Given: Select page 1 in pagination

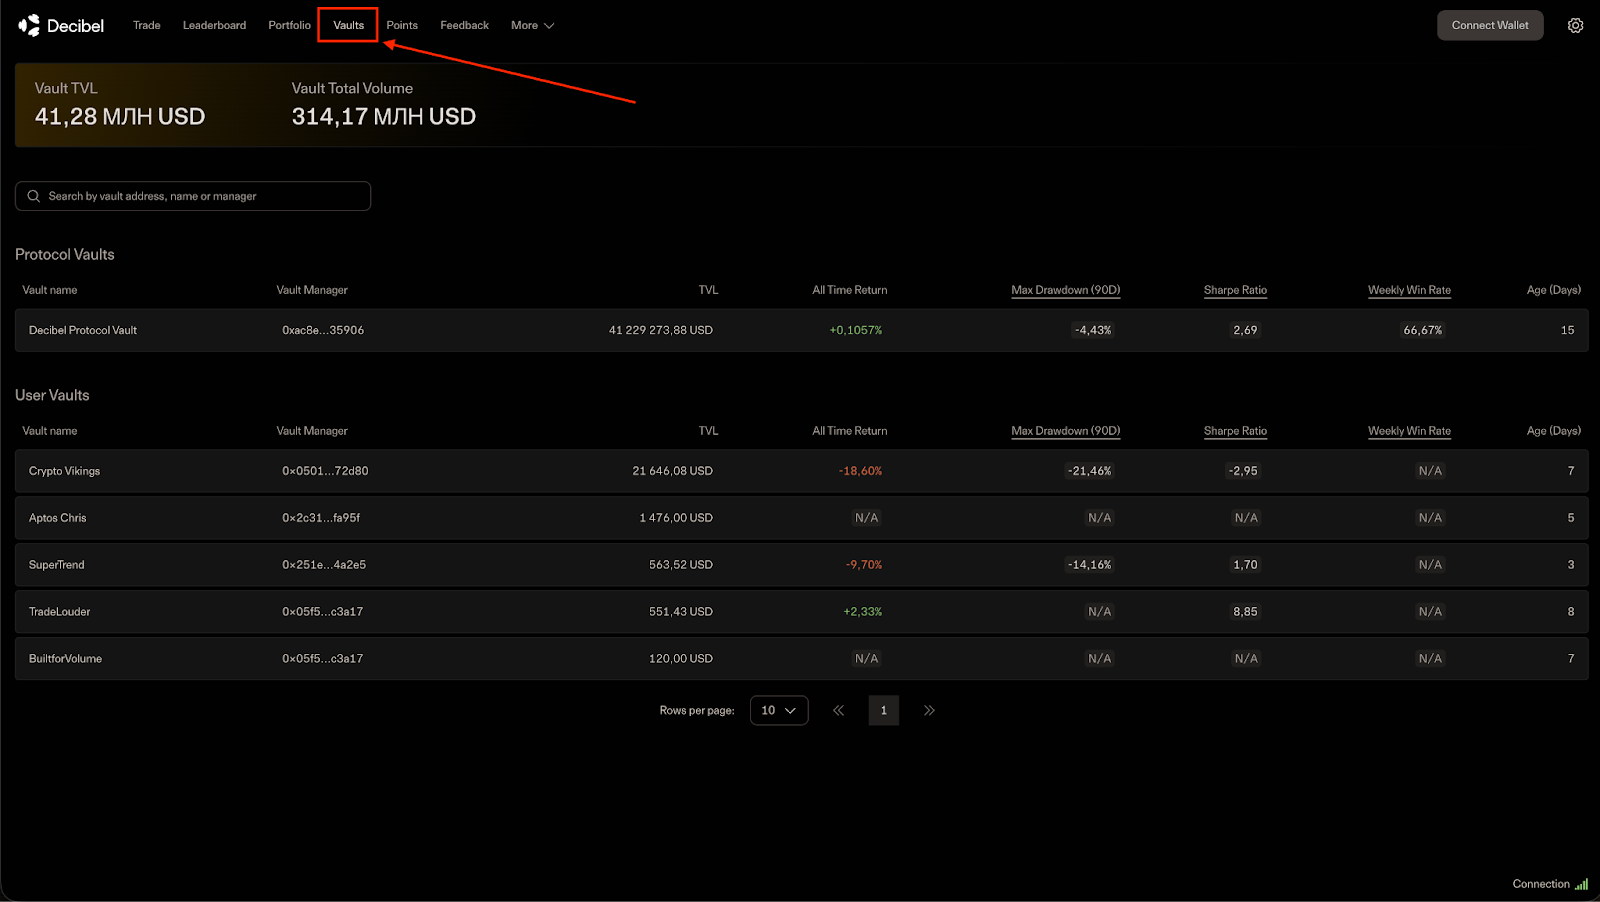Looking at the screenshot, I should coord(883,710).
